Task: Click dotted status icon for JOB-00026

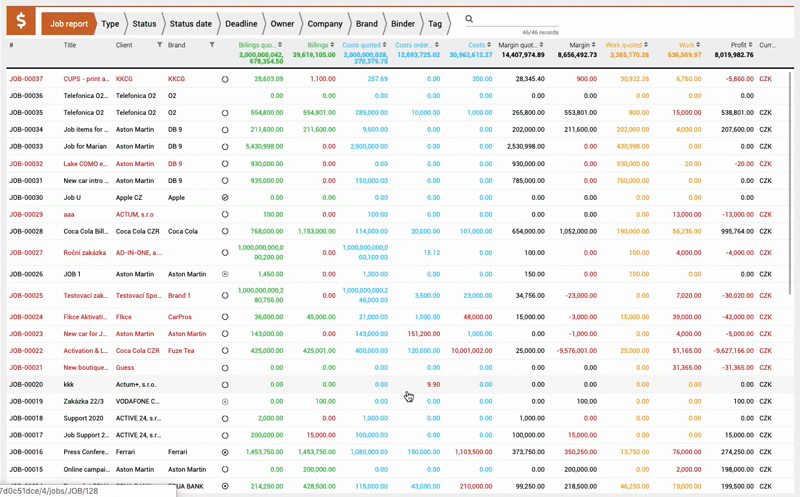Action: coord(225,274)
